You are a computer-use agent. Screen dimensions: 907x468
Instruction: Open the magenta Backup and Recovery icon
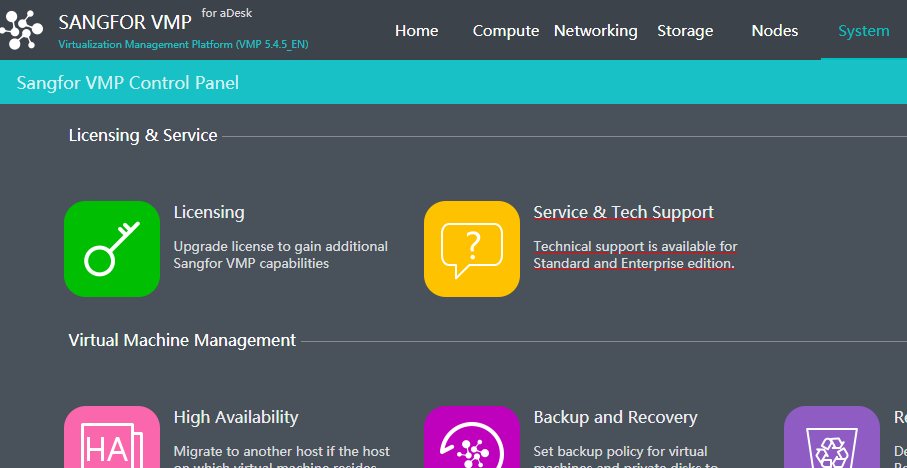pyautogui.click(x=471, y=437)
